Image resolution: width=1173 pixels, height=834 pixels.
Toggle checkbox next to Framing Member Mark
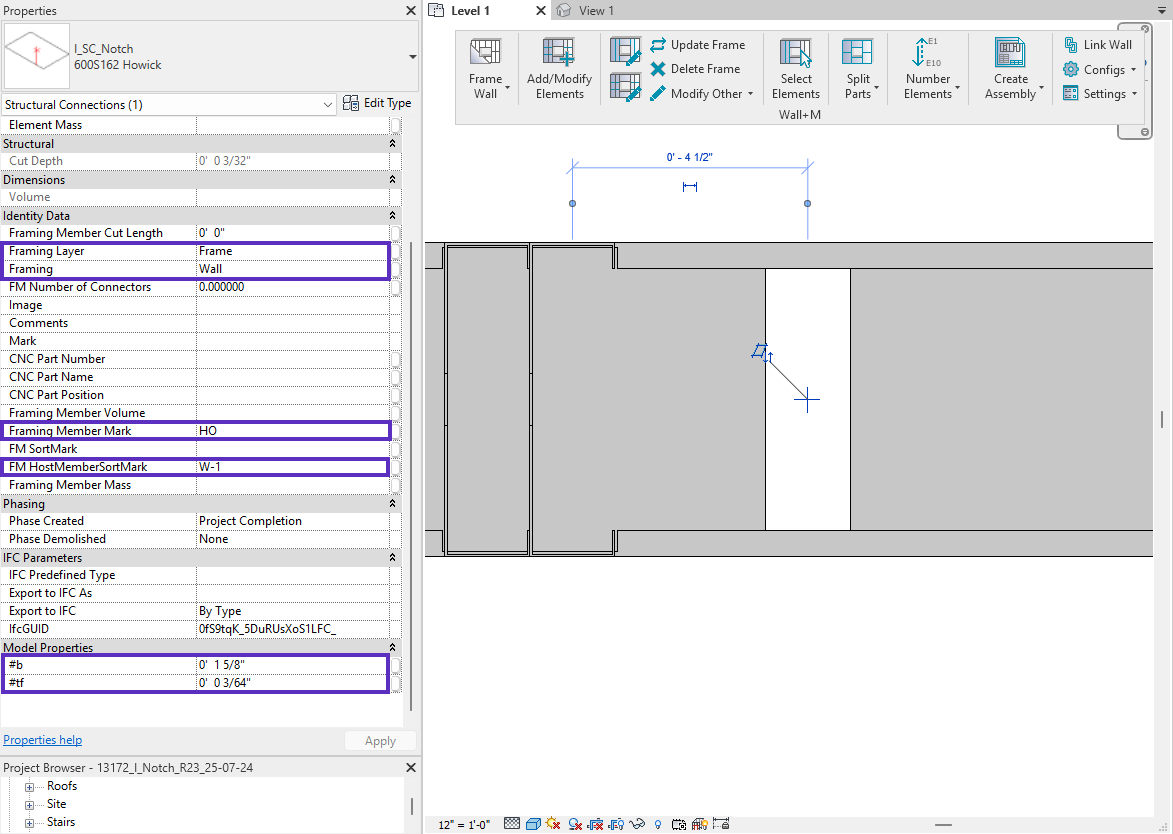(x=395, y=431)
